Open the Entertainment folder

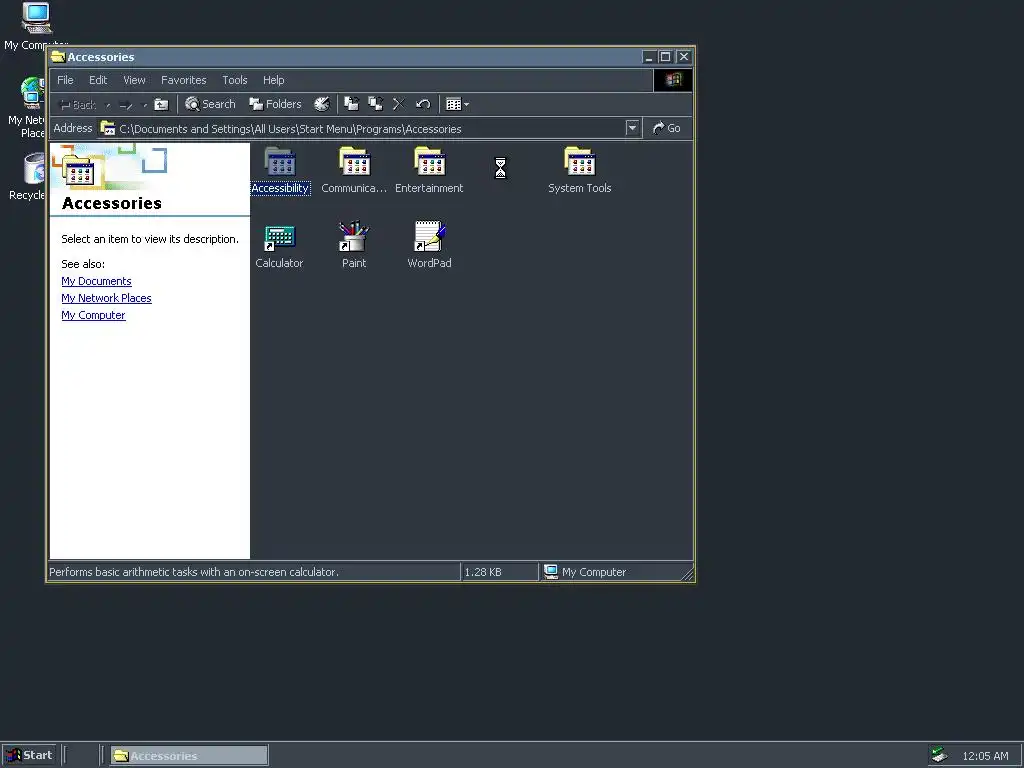[429, 170]
